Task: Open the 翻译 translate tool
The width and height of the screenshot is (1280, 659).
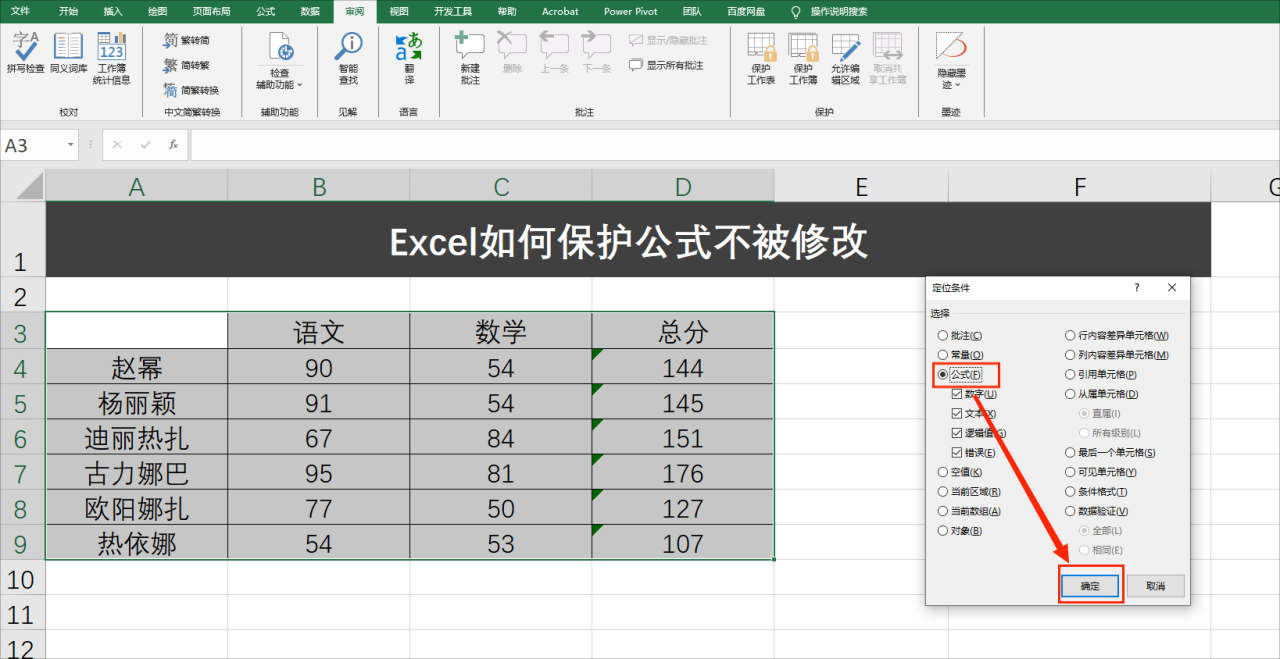Action: (409, 59)
